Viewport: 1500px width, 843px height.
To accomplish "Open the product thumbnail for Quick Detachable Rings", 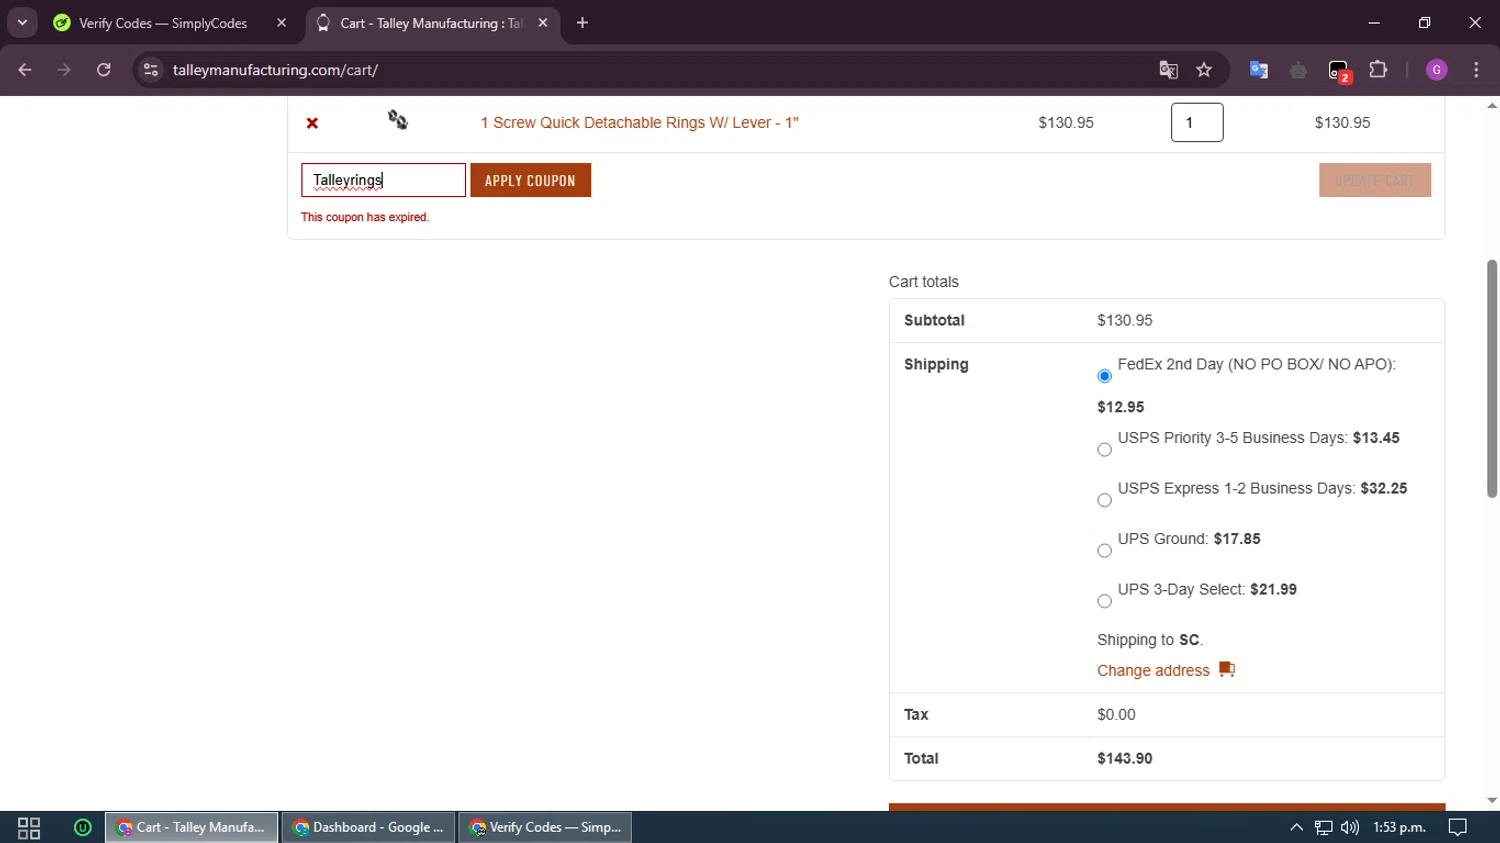I will click(x=398, y=121).
